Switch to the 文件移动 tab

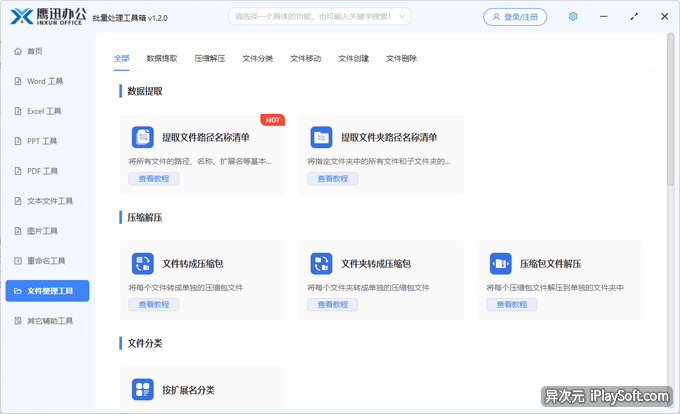(x=306, y=58)
